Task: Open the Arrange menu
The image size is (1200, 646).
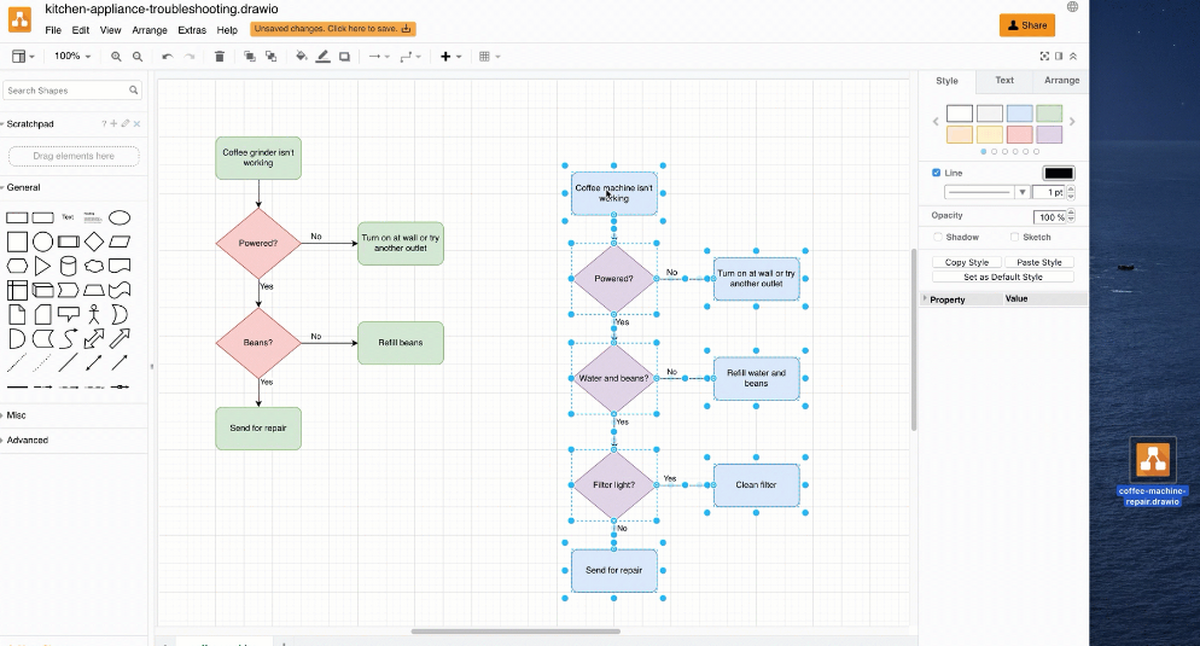Action: click(x=150, y=30)
